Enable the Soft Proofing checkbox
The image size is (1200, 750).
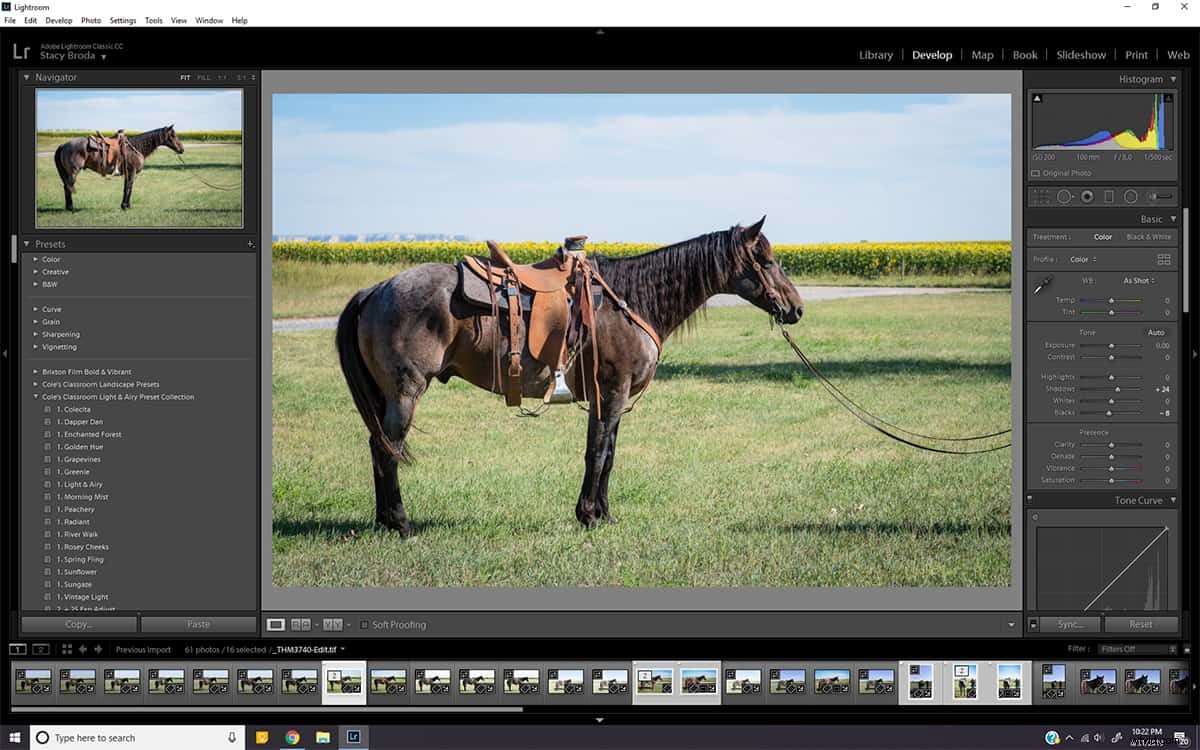tap(366, 624)
